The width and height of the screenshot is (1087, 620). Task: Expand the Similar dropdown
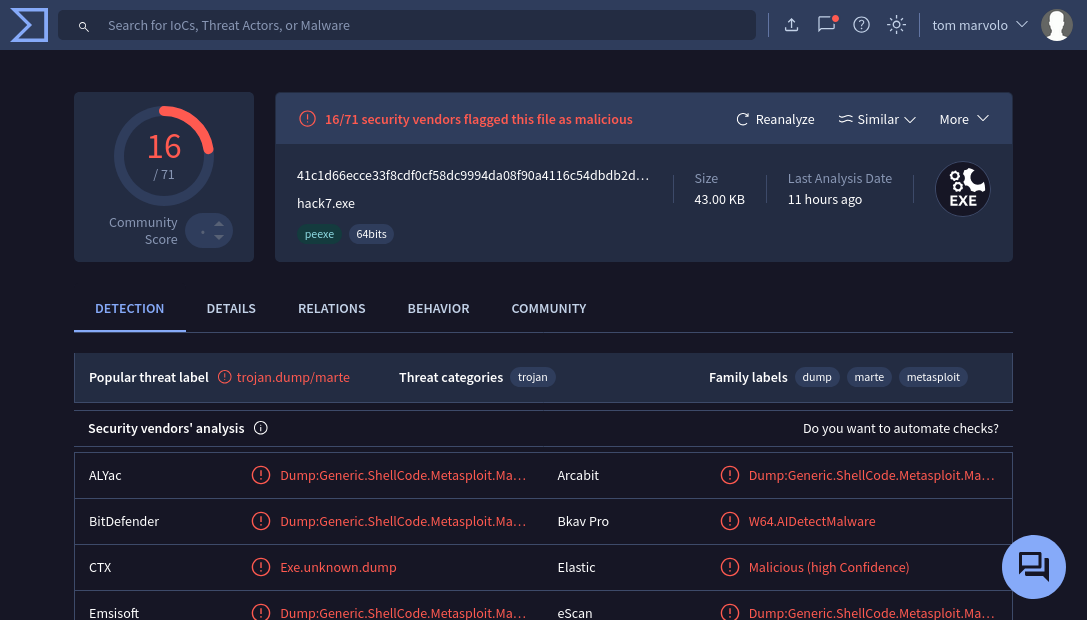click(x=877, y=119)
